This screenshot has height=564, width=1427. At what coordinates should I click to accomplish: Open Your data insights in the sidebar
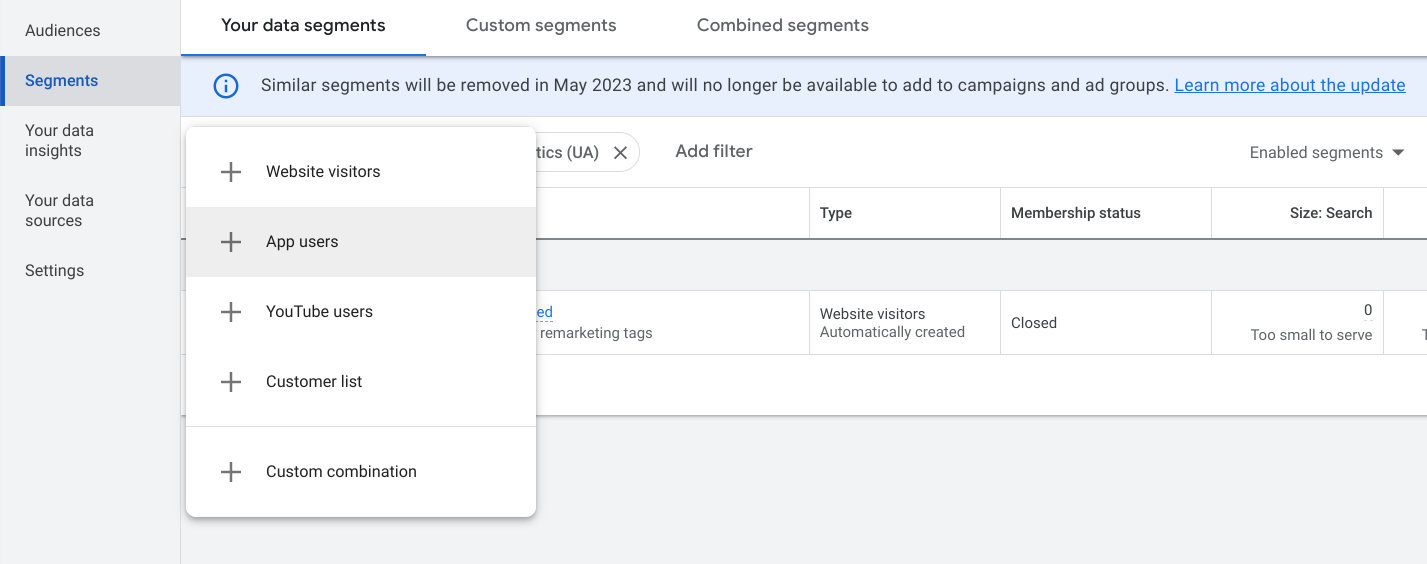(59, 141)
